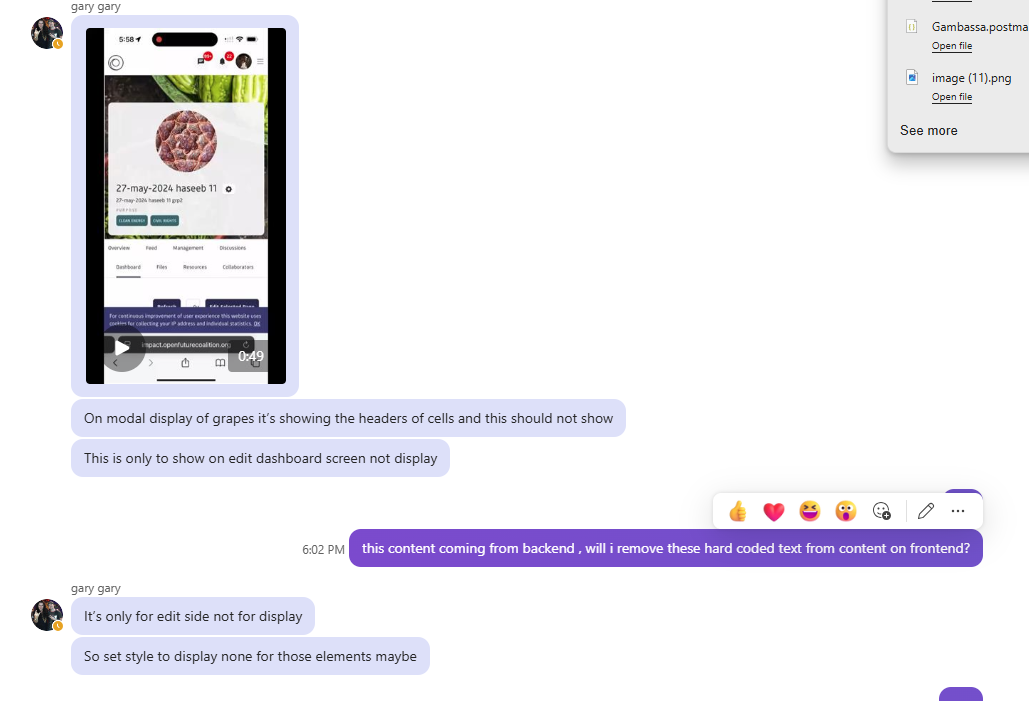Open the video thumbnail preview
Image resolution: width=1029 pixels, height=701 pixels.
coord(186,205)
